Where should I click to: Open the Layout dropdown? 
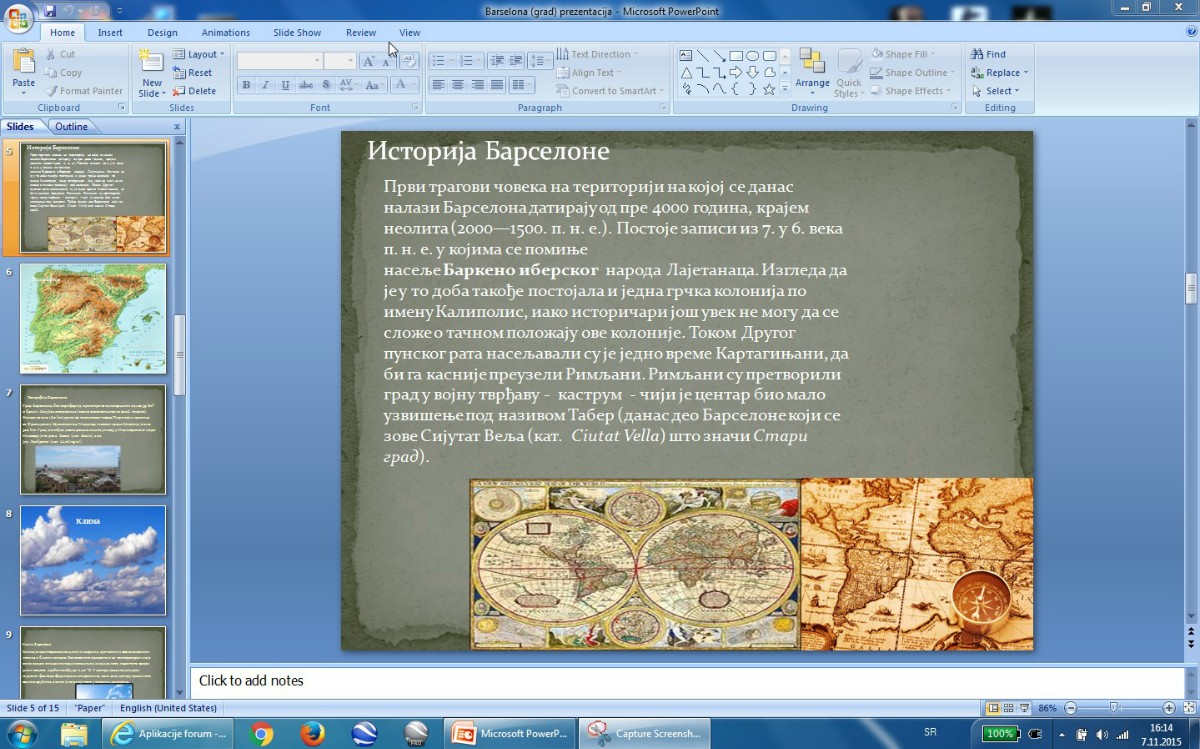click(201, 54)
